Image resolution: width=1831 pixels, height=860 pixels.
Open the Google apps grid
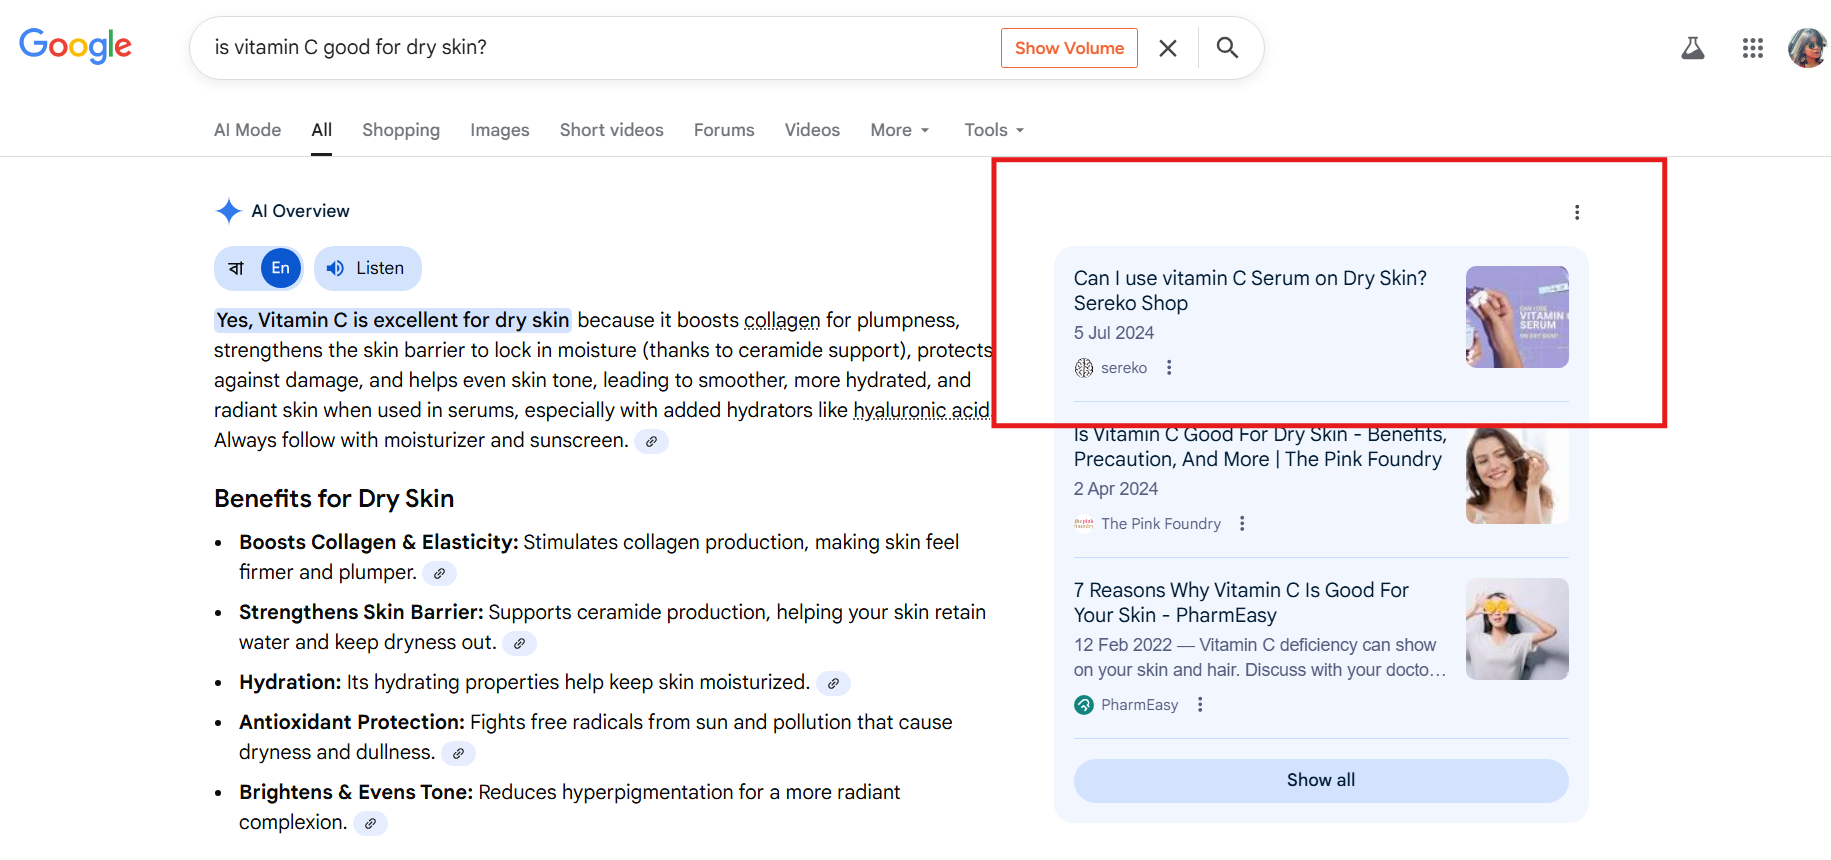(1752, 48)
